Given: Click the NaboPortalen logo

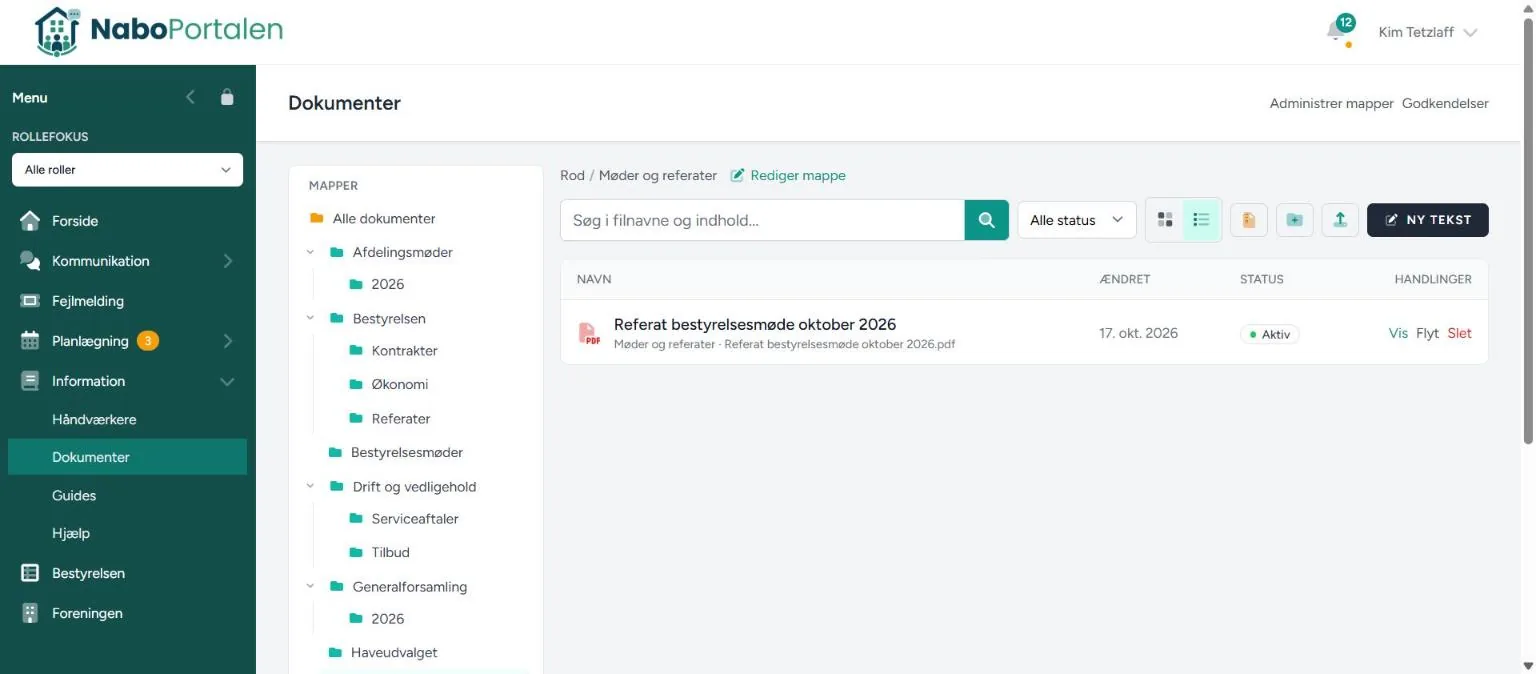Looking at the screenshot, I should pyautogui.click(x=158, y=31).
